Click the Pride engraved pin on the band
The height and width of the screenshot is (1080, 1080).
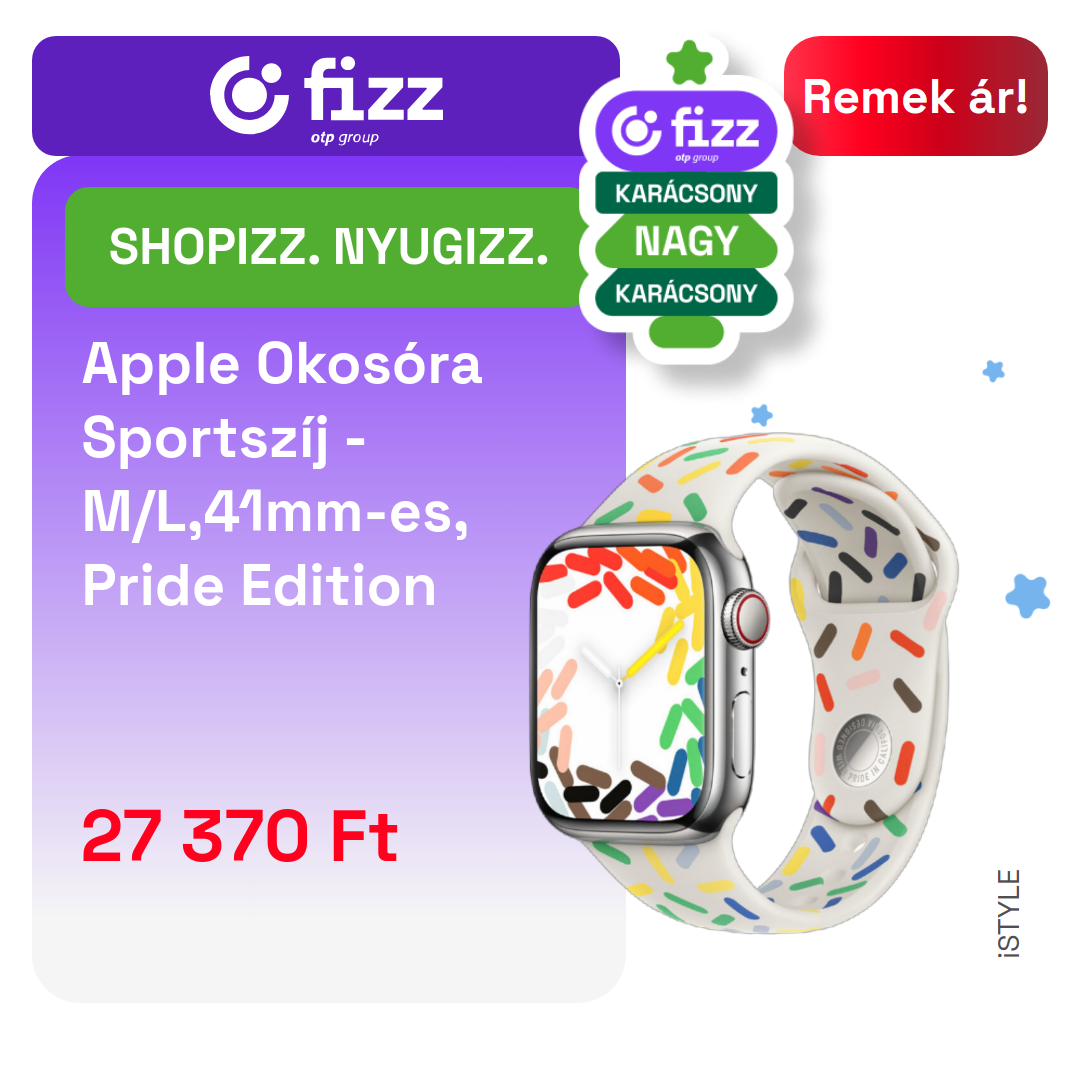pos(862,751)
